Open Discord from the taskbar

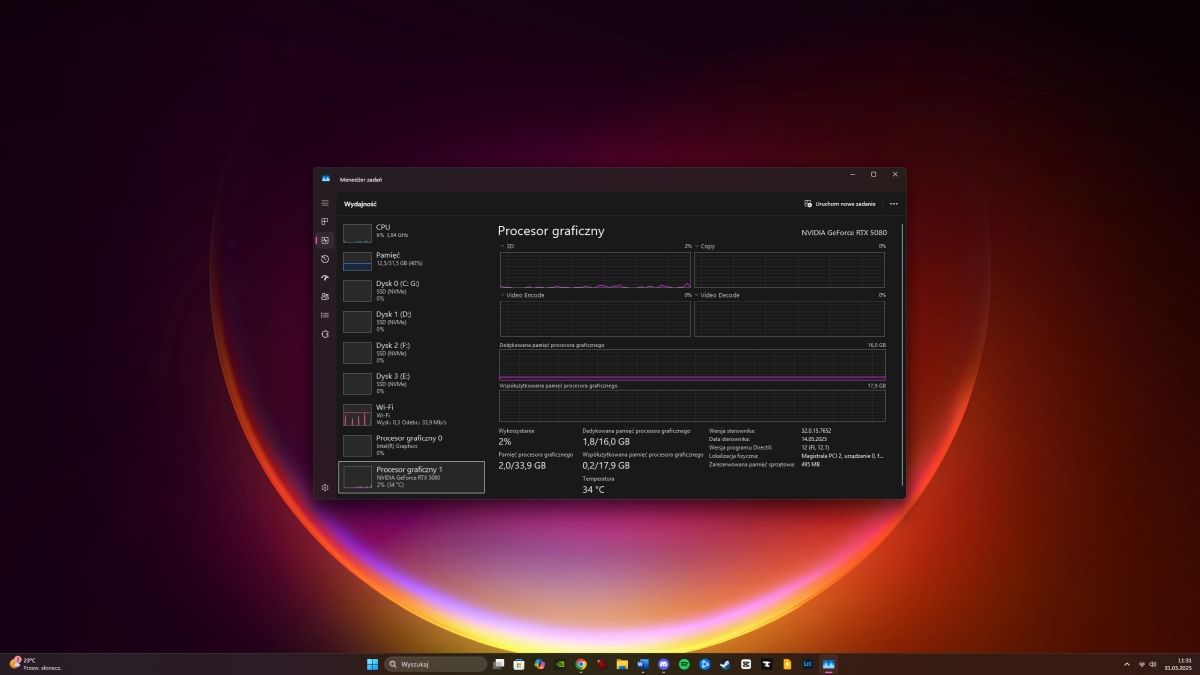pos(663,663)
